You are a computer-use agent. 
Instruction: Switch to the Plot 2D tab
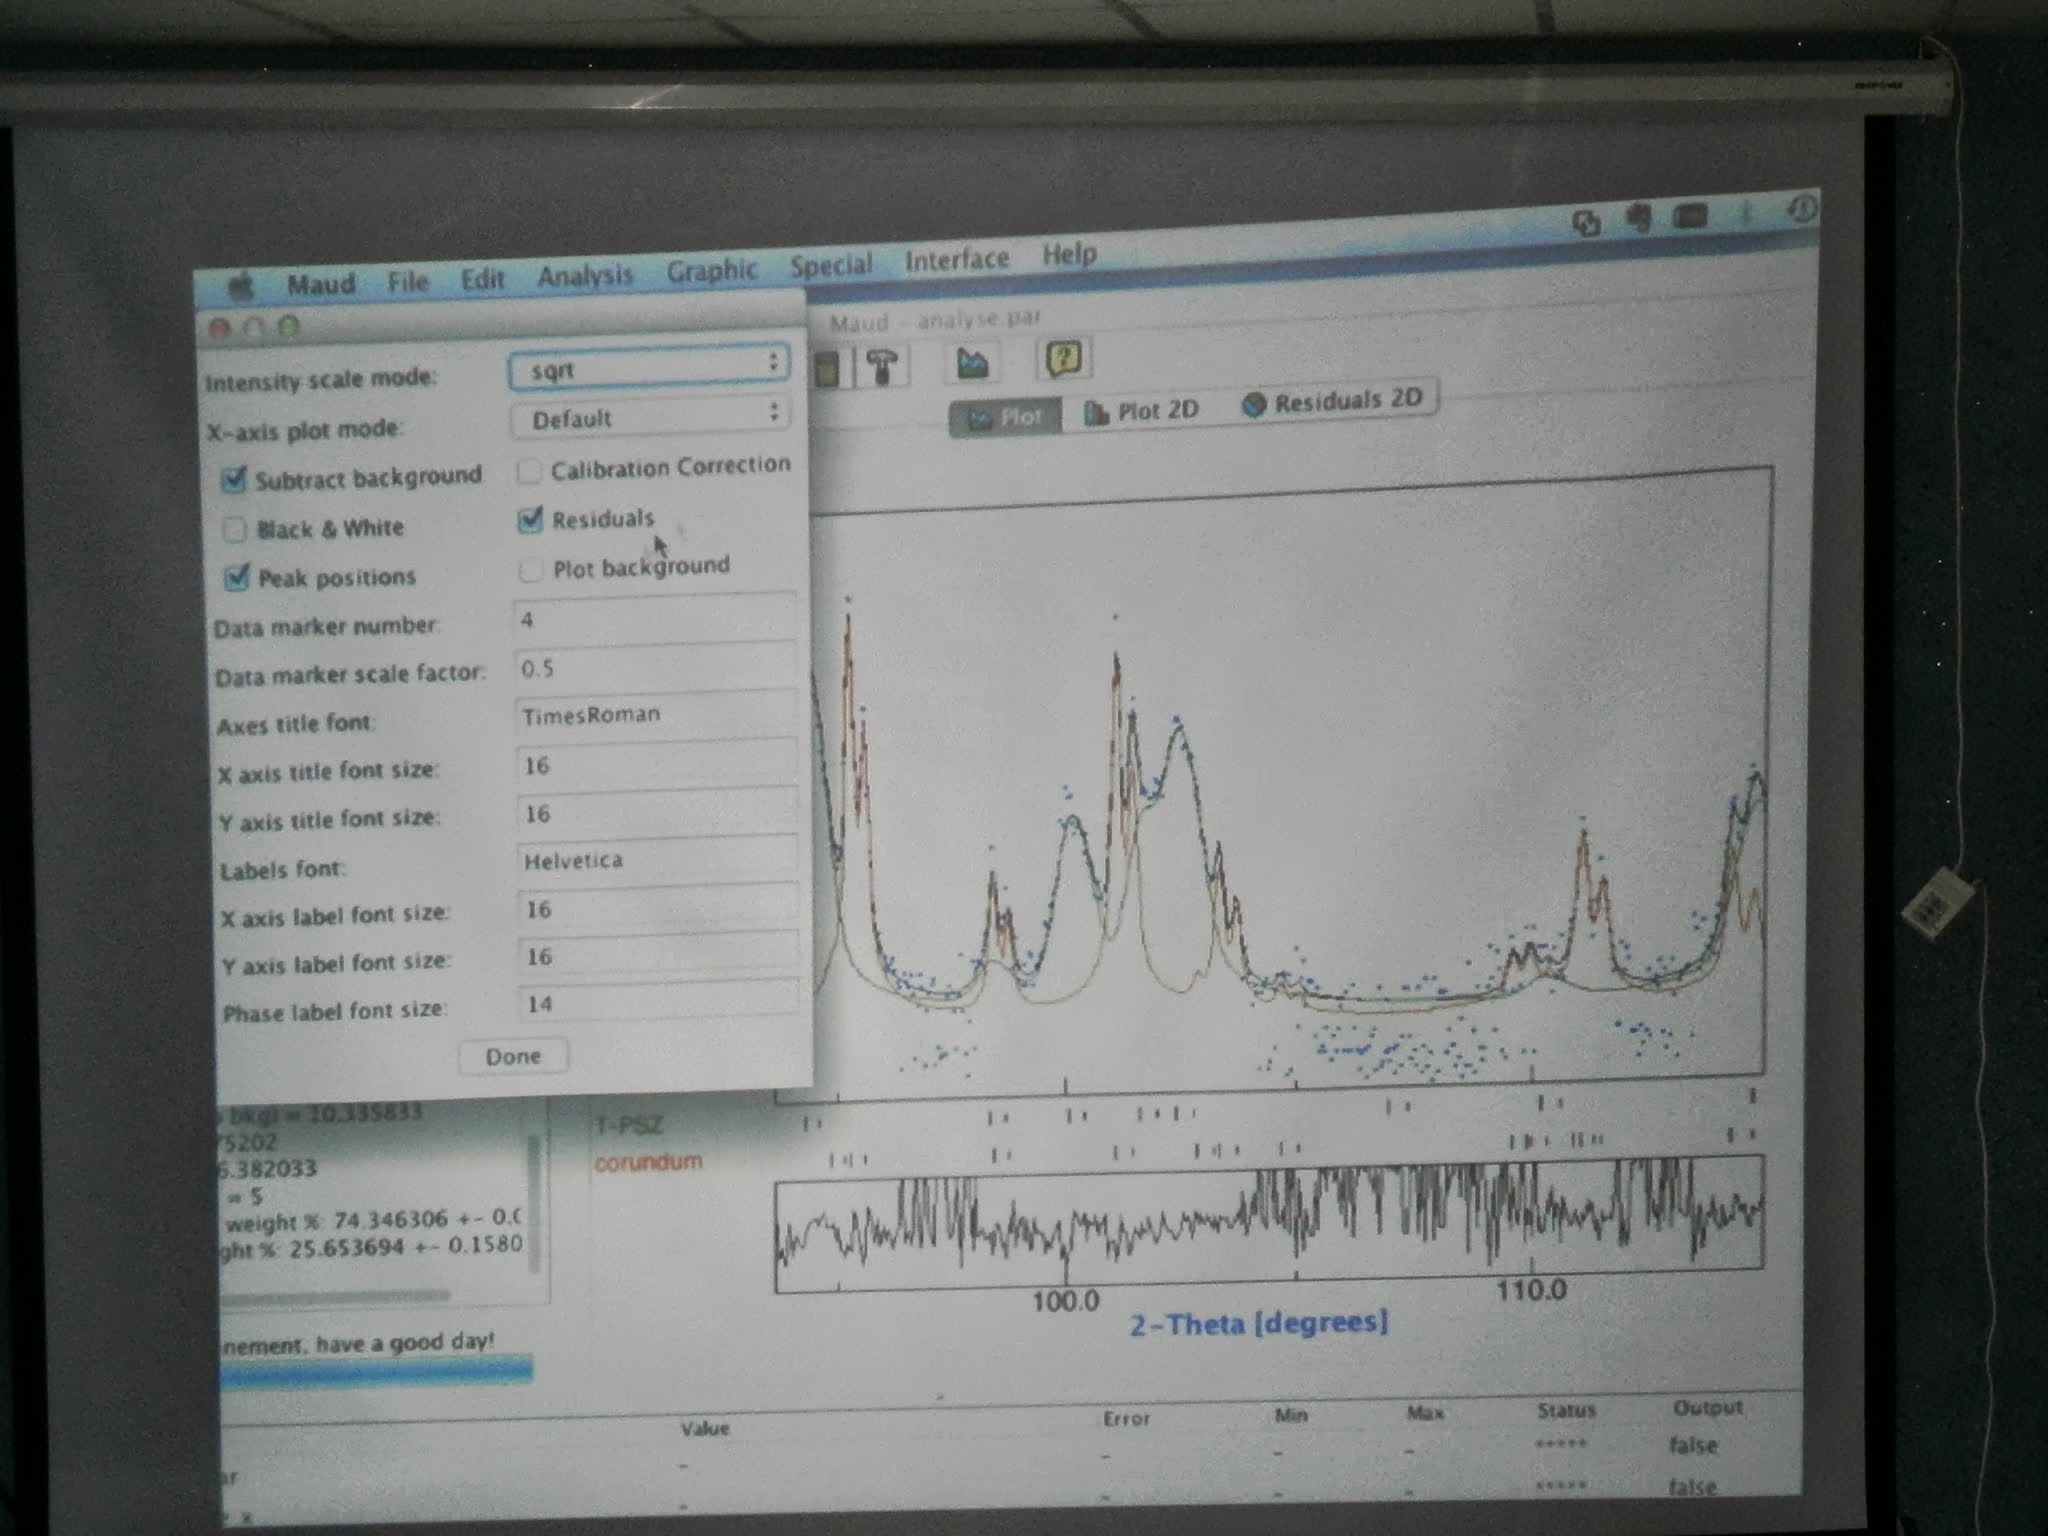pos(1141,411)
